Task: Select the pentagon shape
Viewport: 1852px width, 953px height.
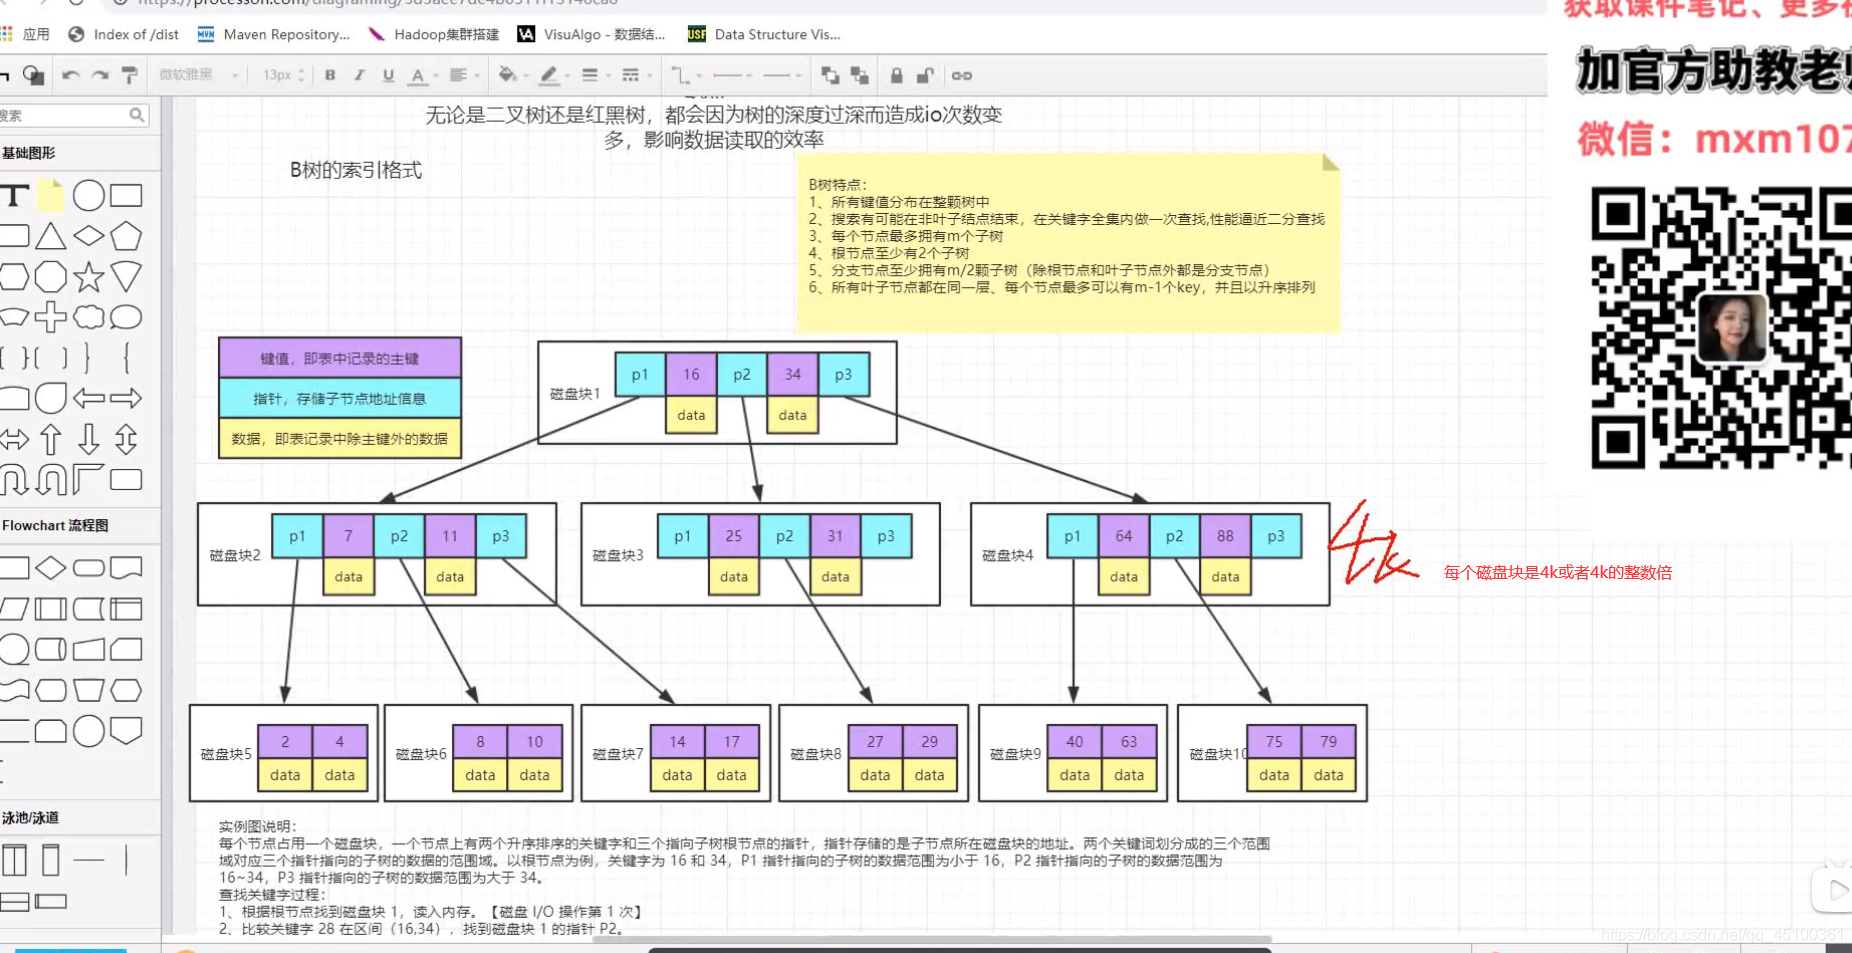Action: (126, 237)
